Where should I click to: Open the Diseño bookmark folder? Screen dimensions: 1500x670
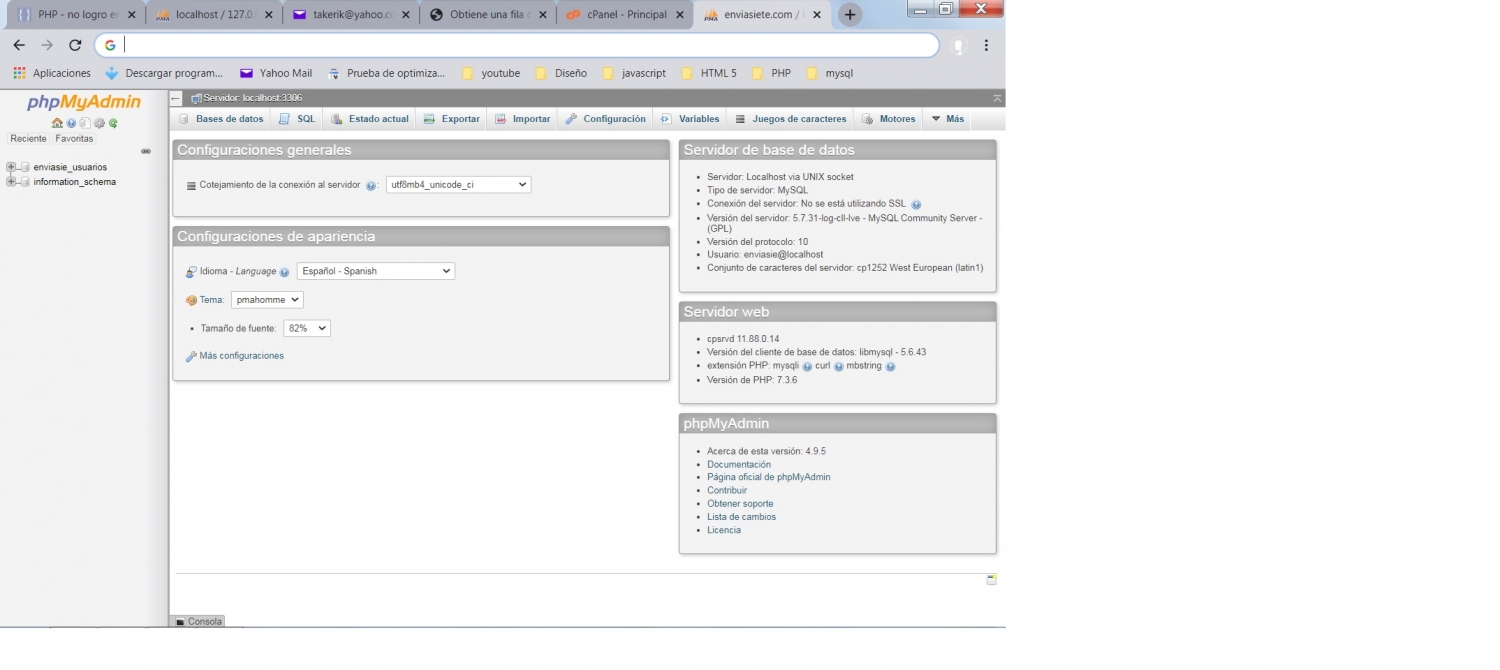561,73
